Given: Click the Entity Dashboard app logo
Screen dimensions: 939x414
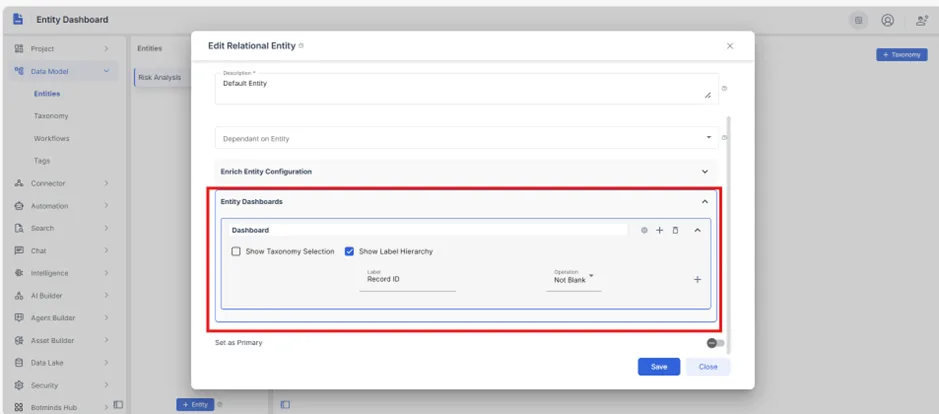Looking at the screenshot, I should [18, 19].
